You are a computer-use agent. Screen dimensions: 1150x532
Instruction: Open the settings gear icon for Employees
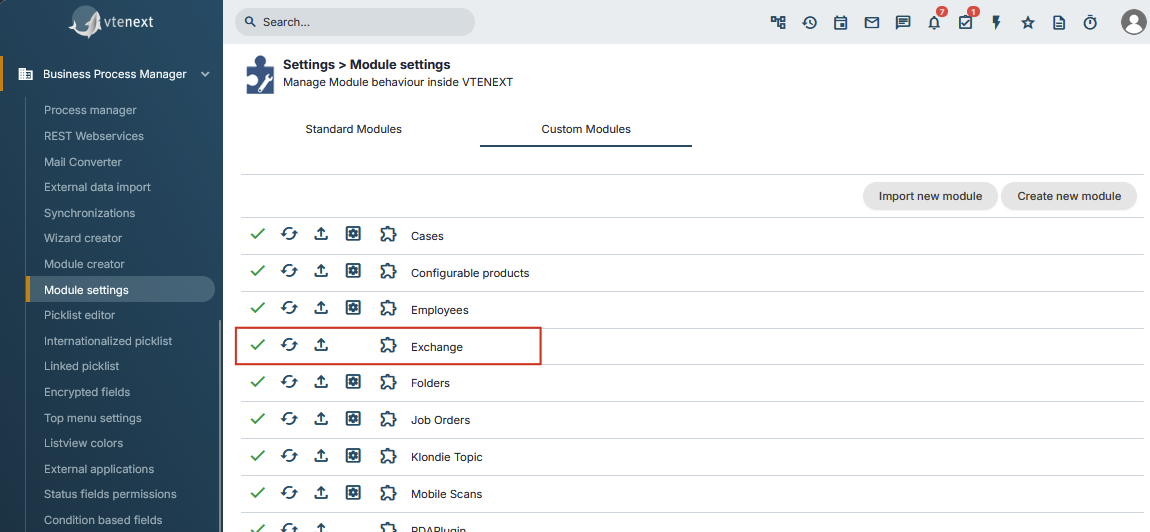tap(353, 307)
